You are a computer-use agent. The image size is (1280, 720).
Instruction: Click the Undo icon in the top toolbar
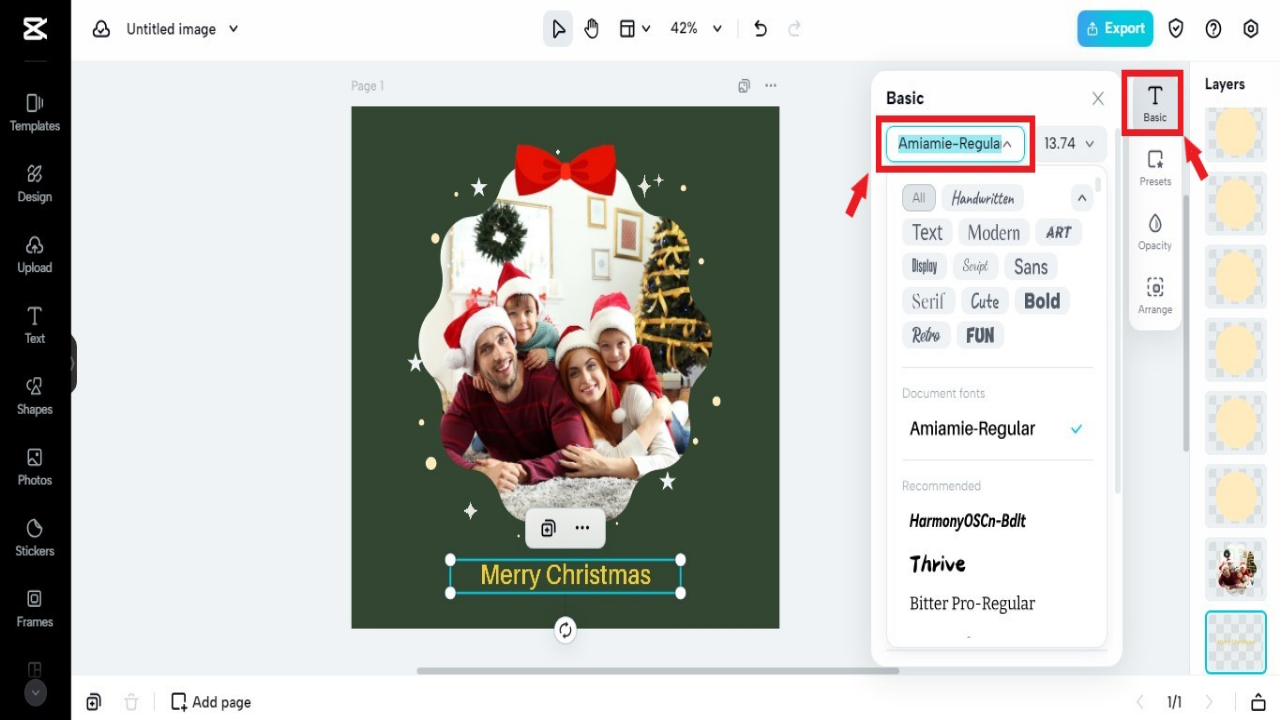[760, 28]
